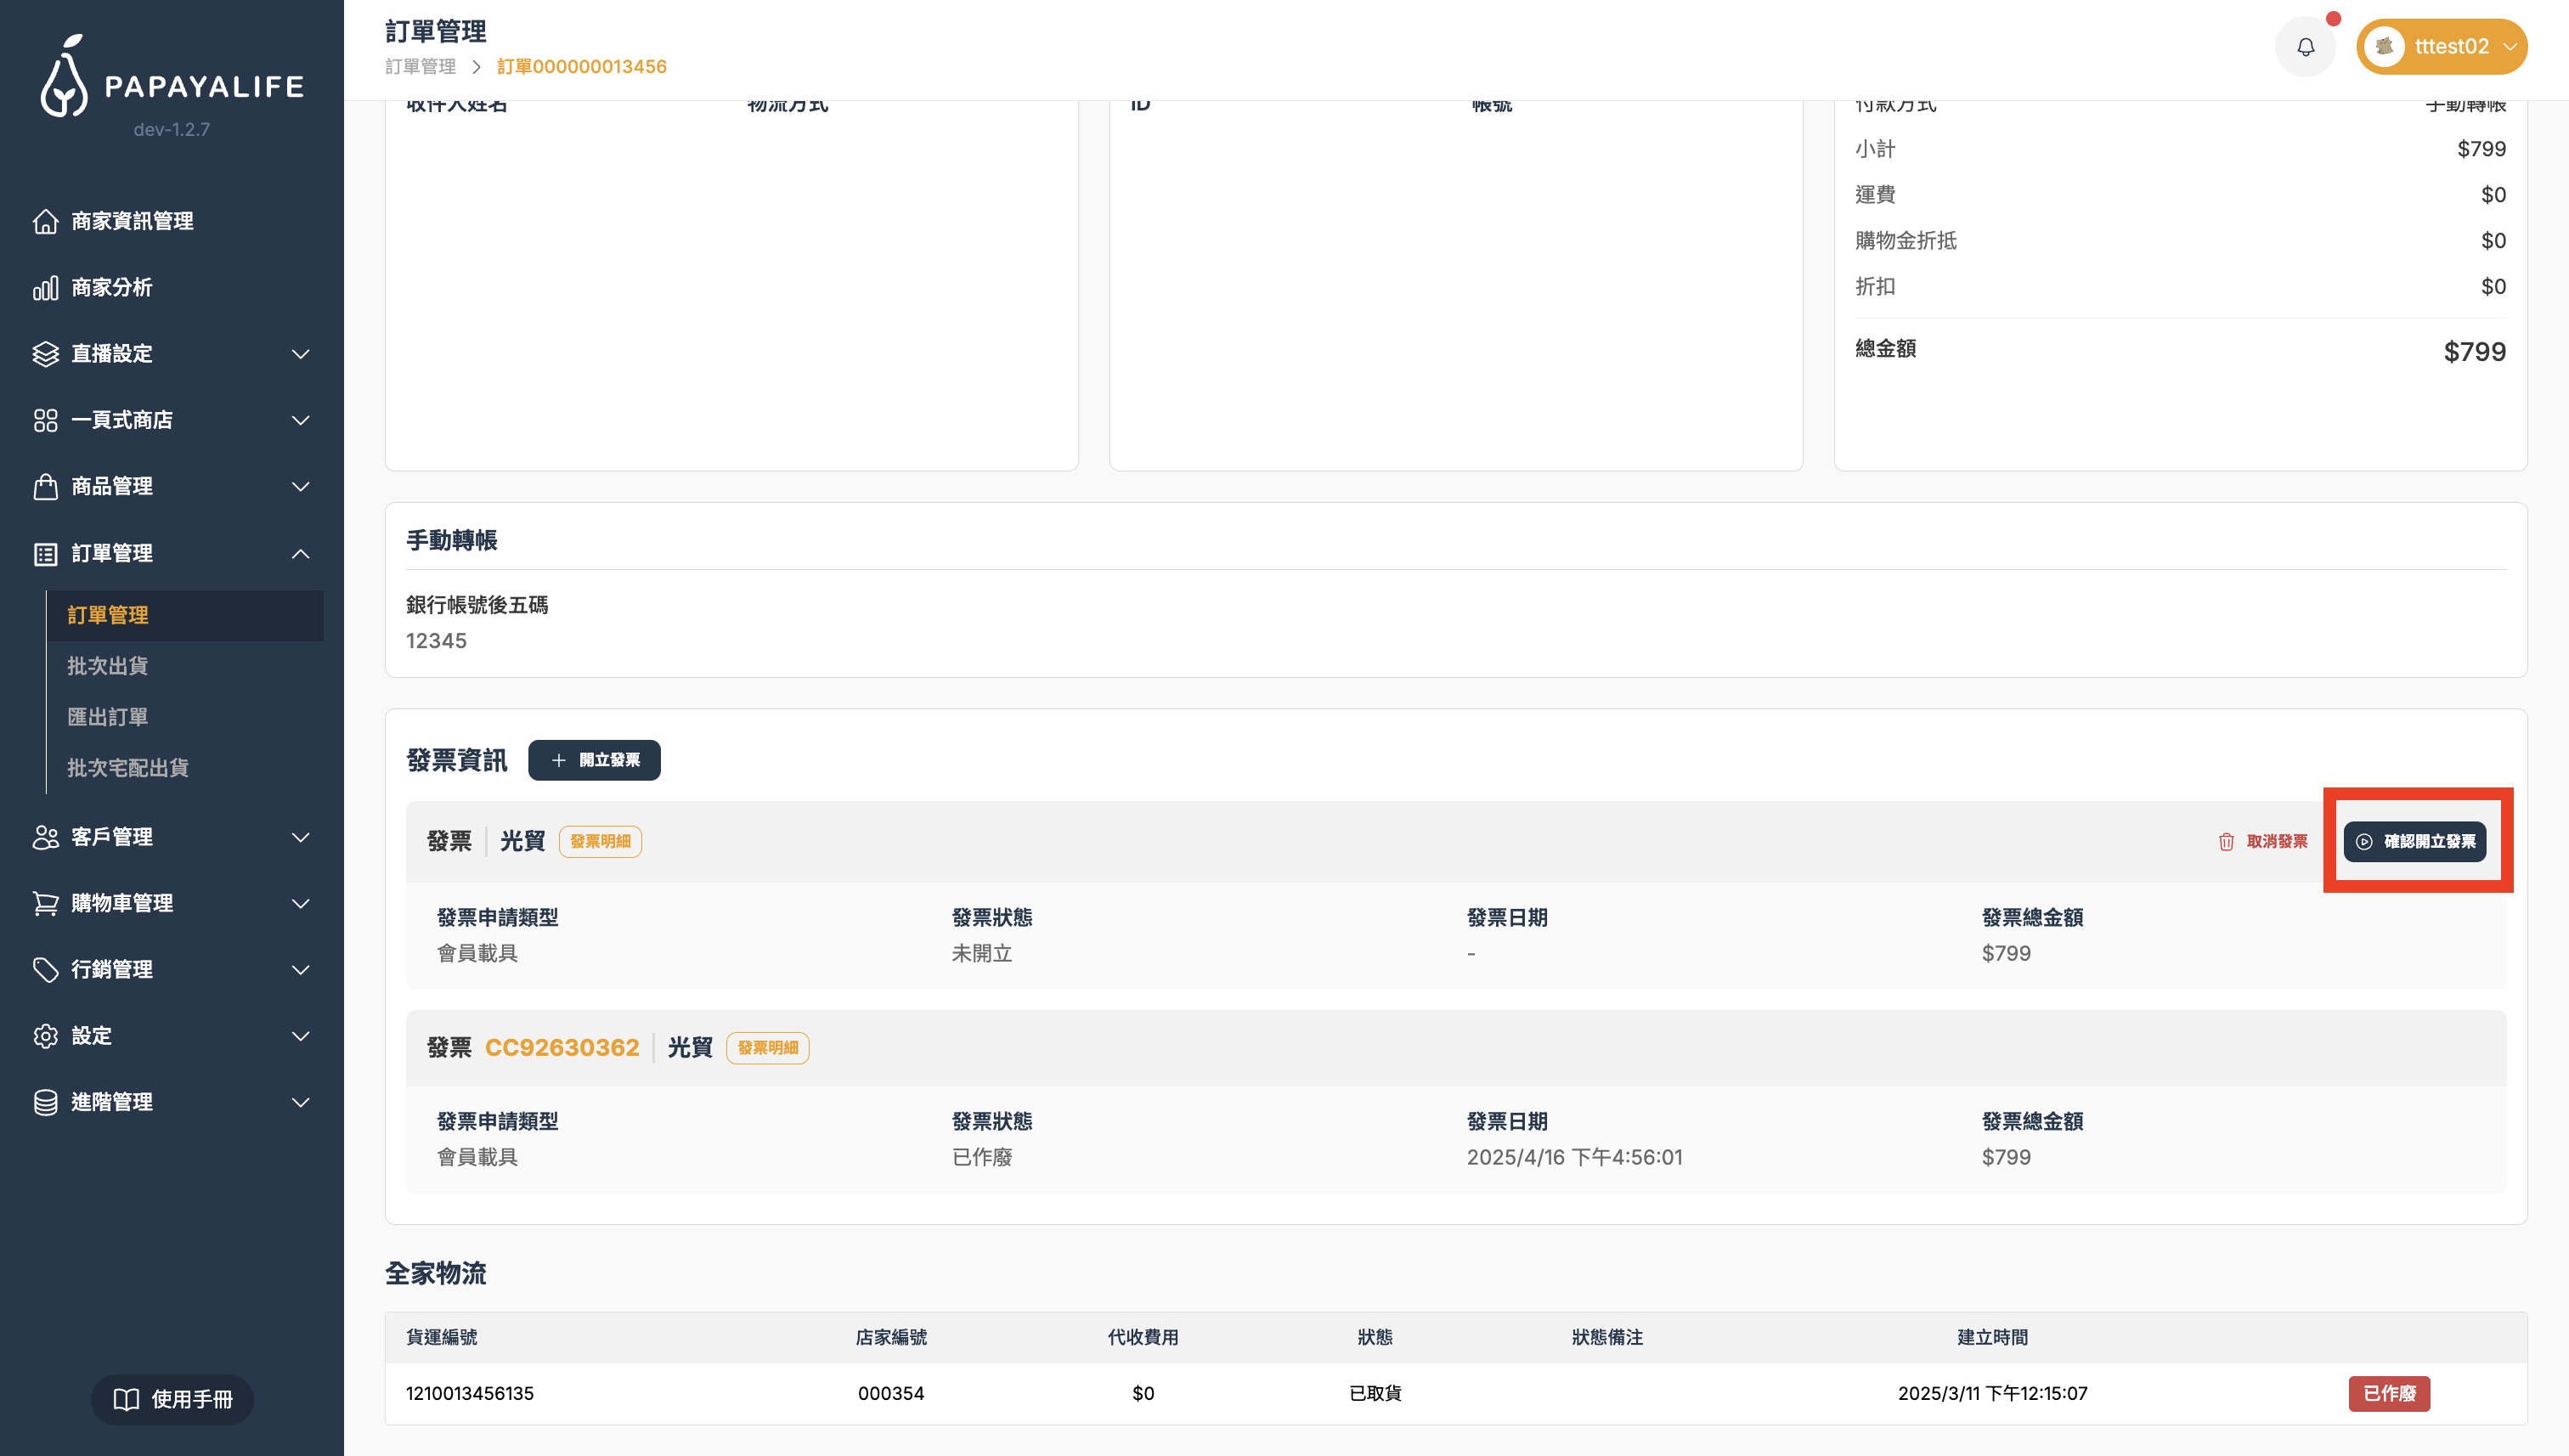Open 發票明細 tag for invoice CC92630362
The width and height of the screenshot is (2569, 1456).
pos(767,1048)
